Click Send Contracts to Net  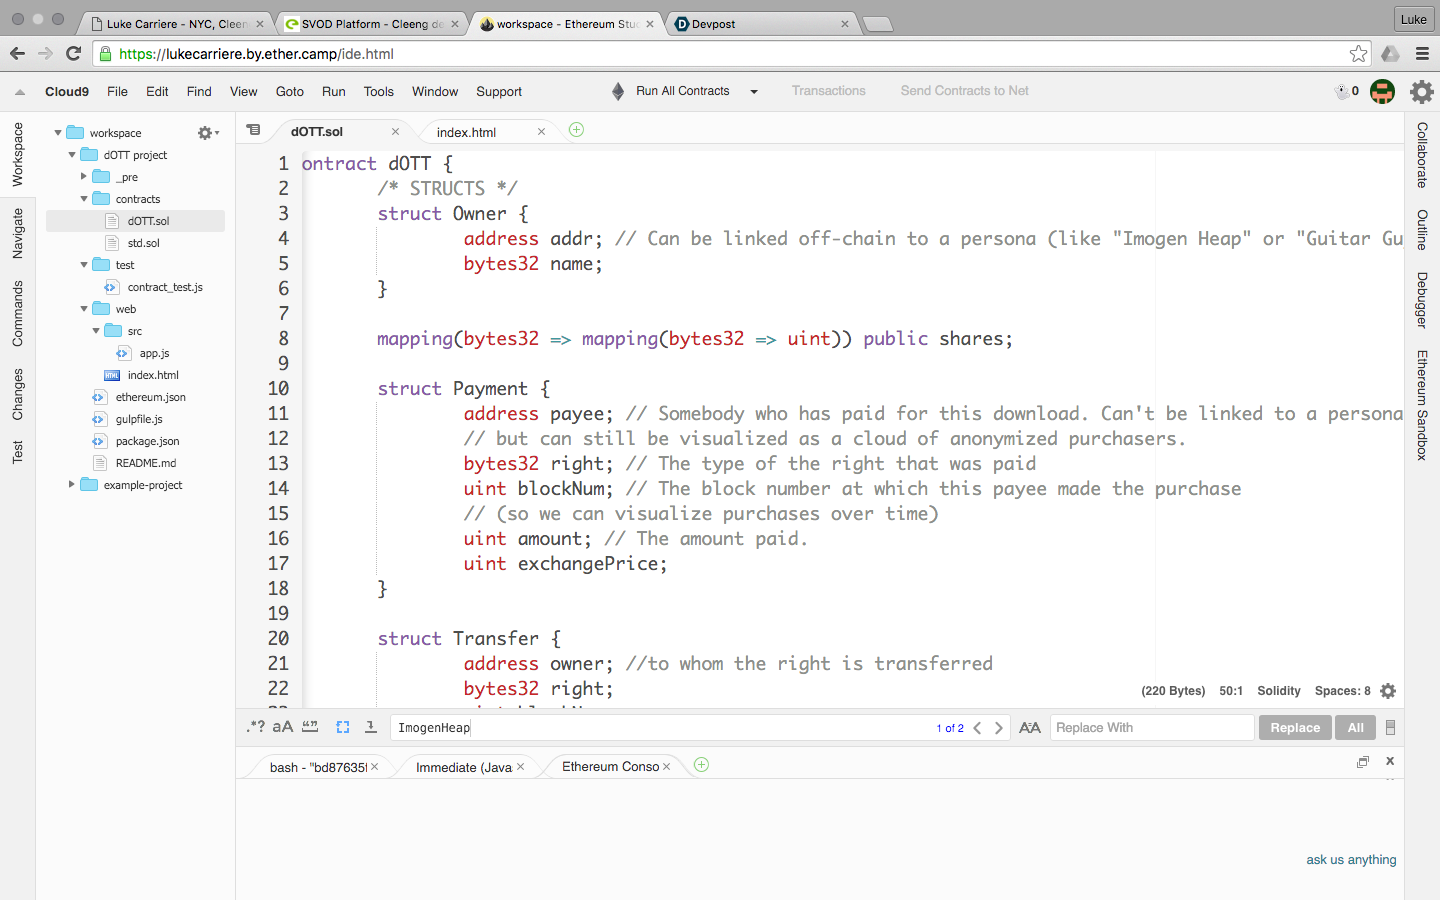[964, 91]
